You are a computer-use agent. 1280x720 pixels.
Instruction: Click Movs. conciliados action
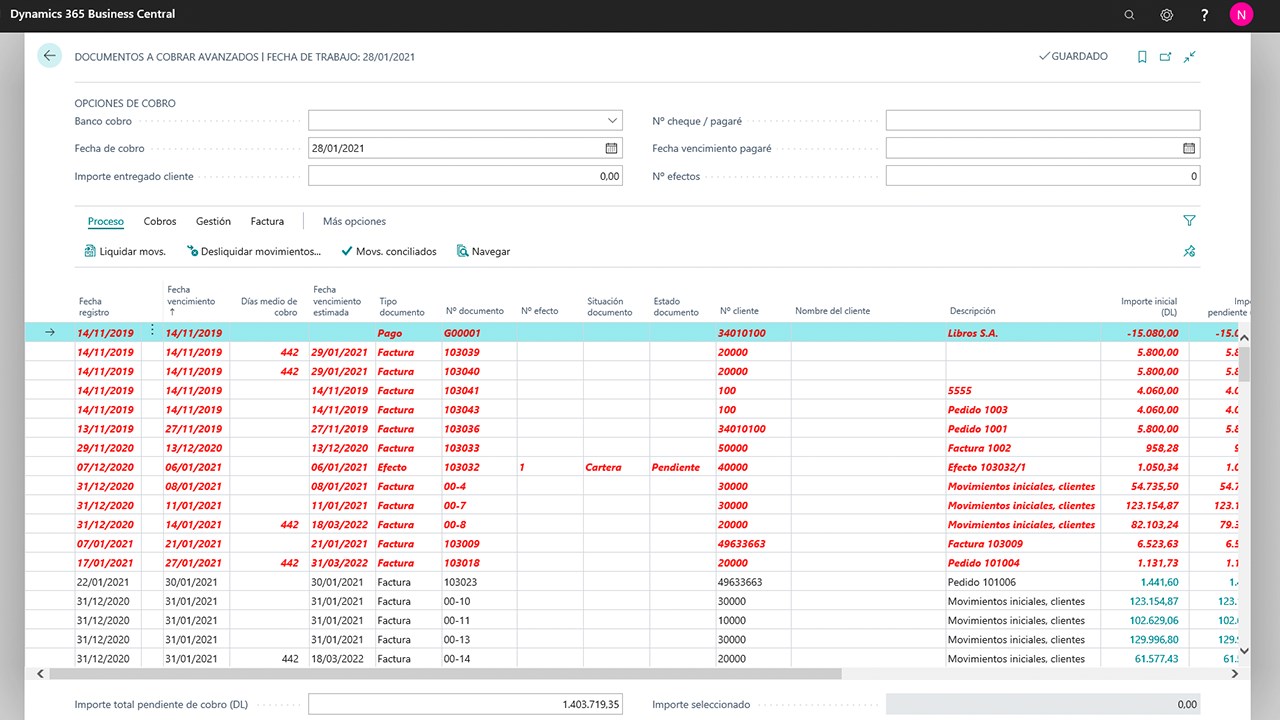click(x=389, y=251)
